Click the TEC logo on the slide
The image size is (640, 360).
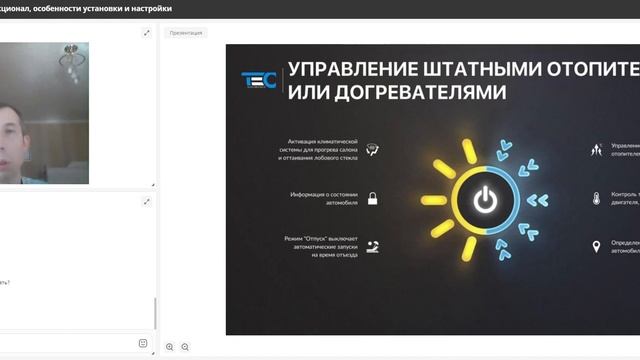point(259,80)
